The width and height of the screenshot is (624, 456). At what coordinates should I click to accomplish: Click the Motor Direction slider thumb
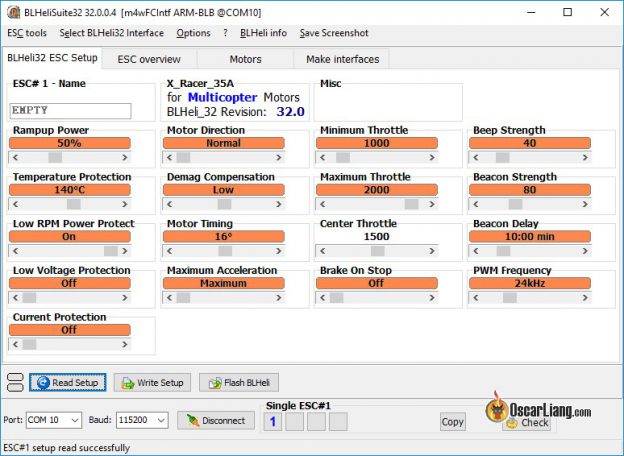183,158
